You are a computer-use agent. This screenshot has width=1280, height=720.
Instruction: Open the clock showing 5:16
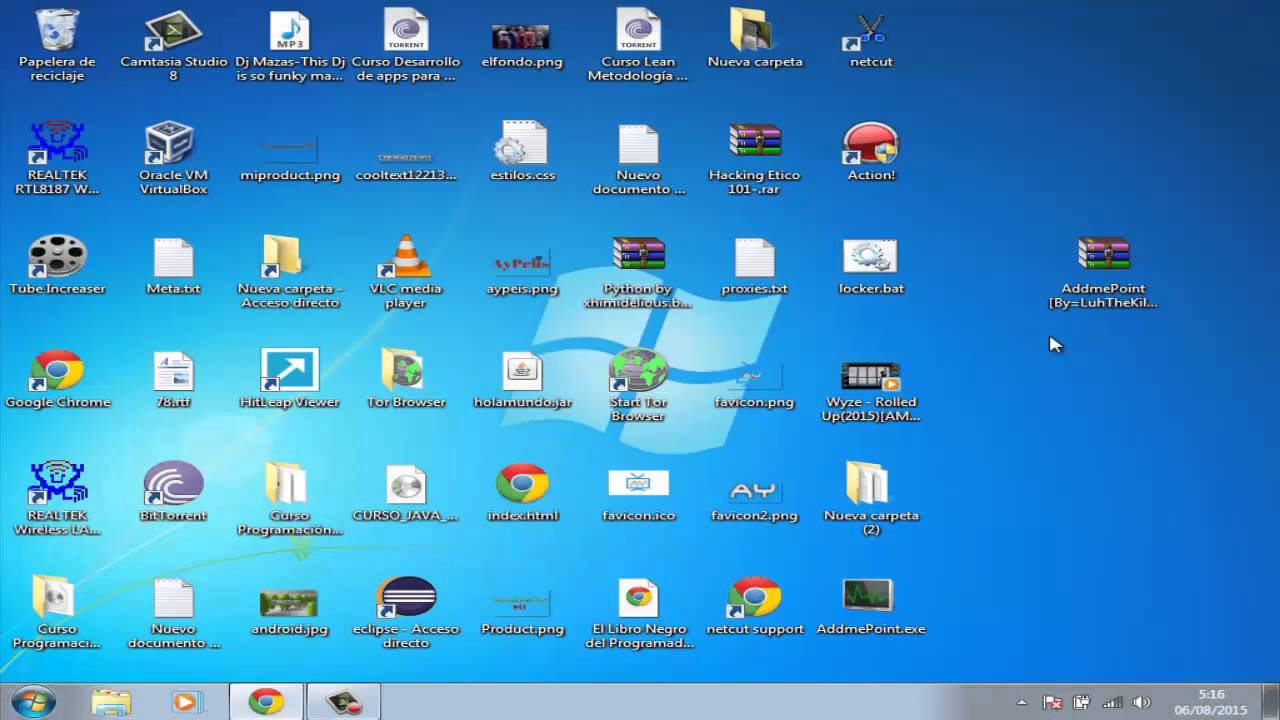(1211, 702)
